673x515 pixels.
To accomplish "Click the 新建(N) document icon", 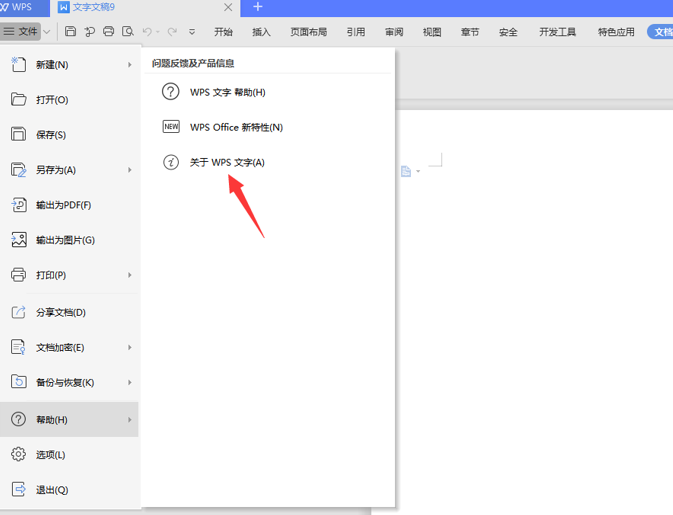I will (x=18, y=64).
